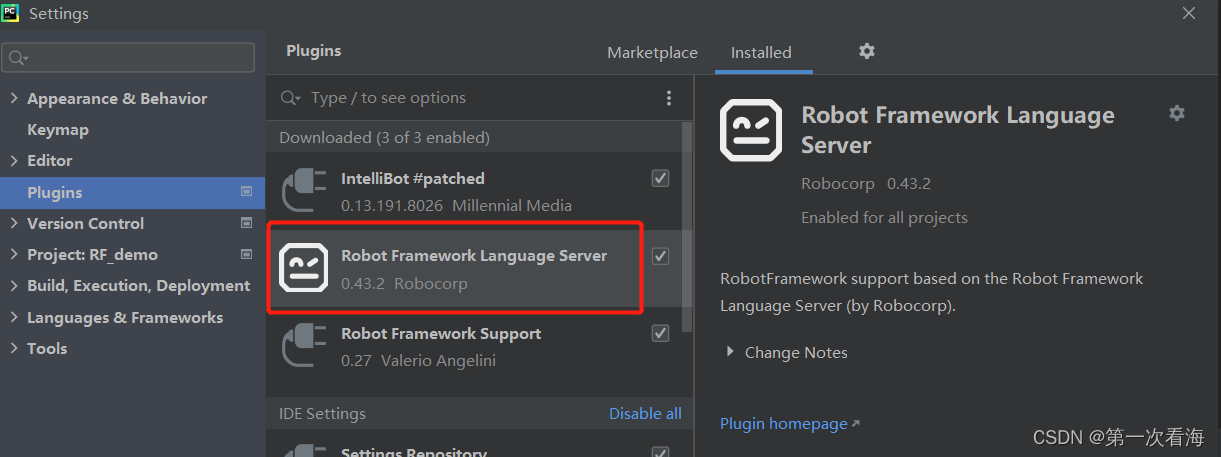Click the Robocorp 0.43.2 vendor text in details
The height and width of the screenshot is (457, 1221).
point(866,184)
